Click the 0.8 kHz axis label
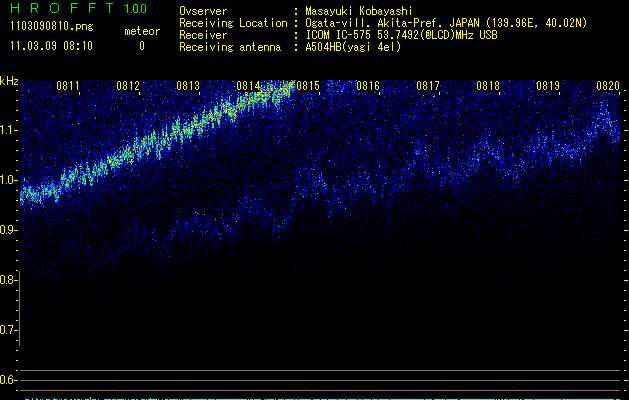The height and width of the screenshot is (400, 629). click(x=9, y=280)
